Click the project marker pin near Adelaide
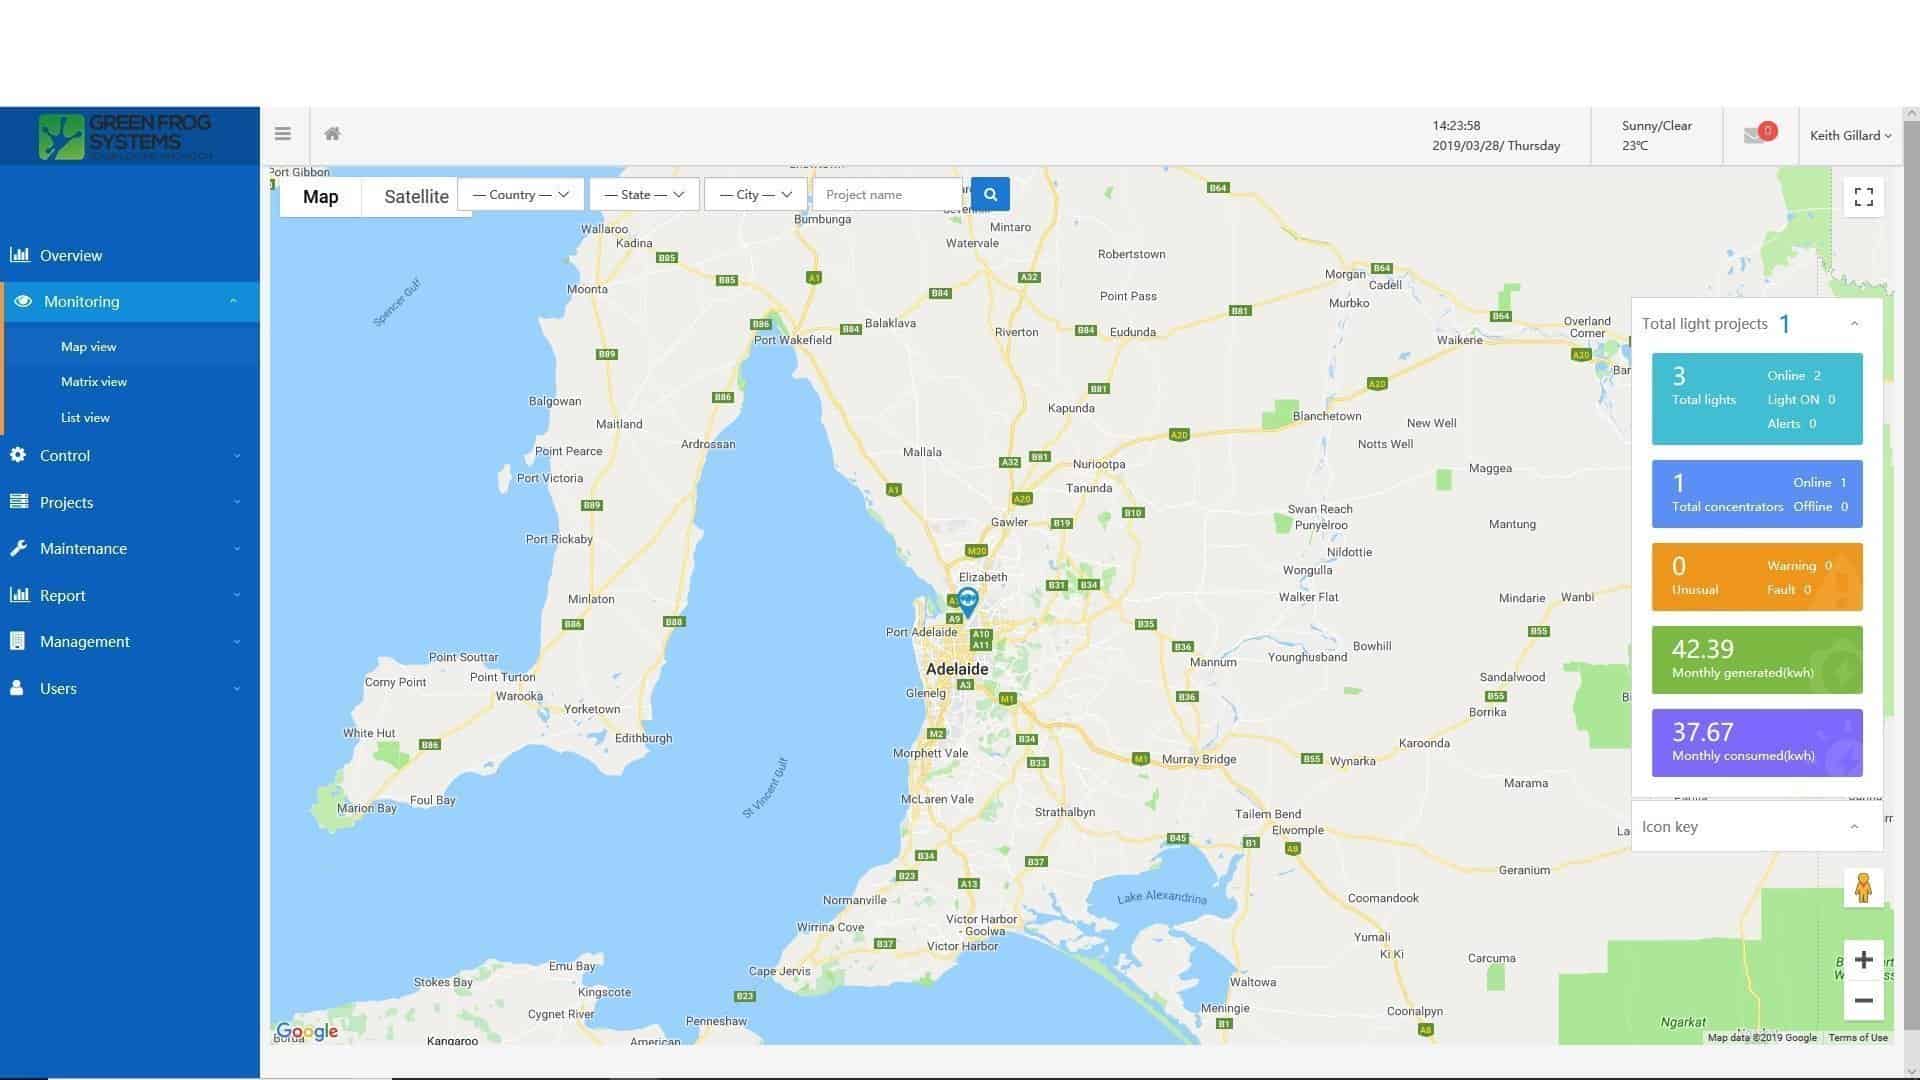This screenshot has height=1080, width=1920. click(x=967, y=601)
